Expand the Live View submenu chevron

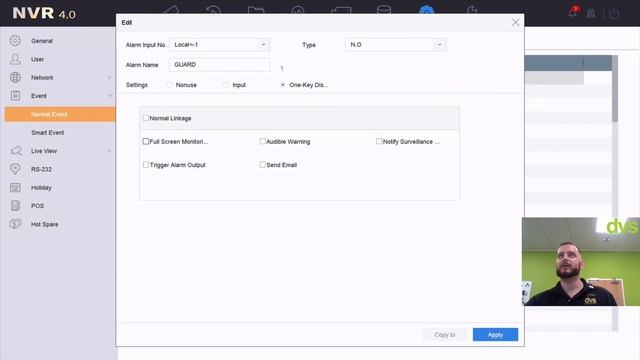pos(109,151)
